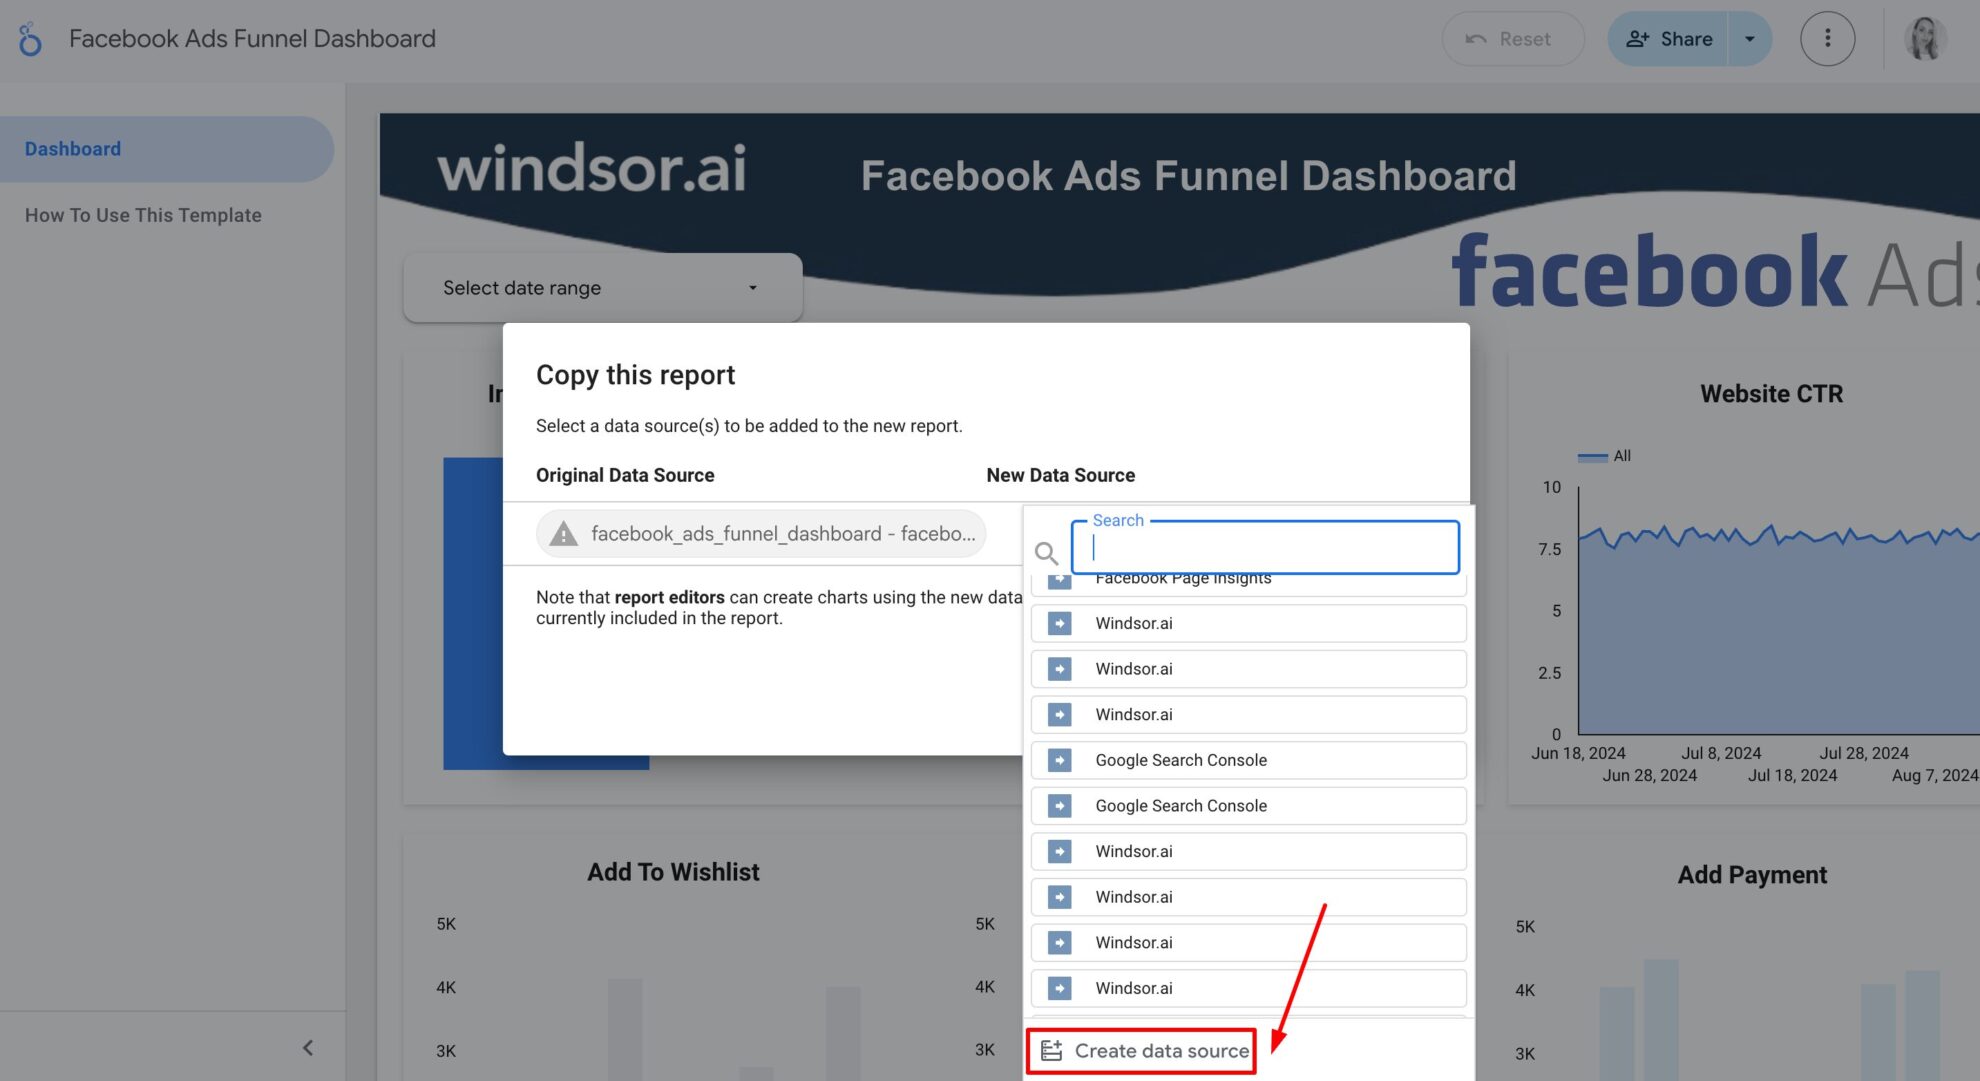Click the user profile avatar

tap(1925, 39)
